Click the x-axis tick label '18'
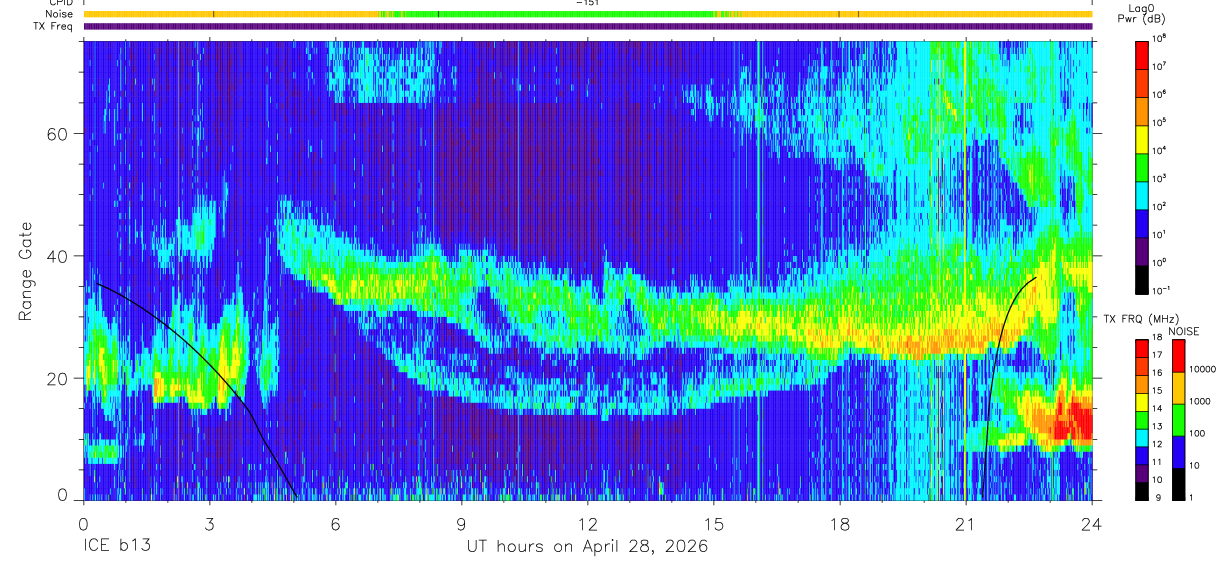The image size is (1228, 567). pos(839,523)
